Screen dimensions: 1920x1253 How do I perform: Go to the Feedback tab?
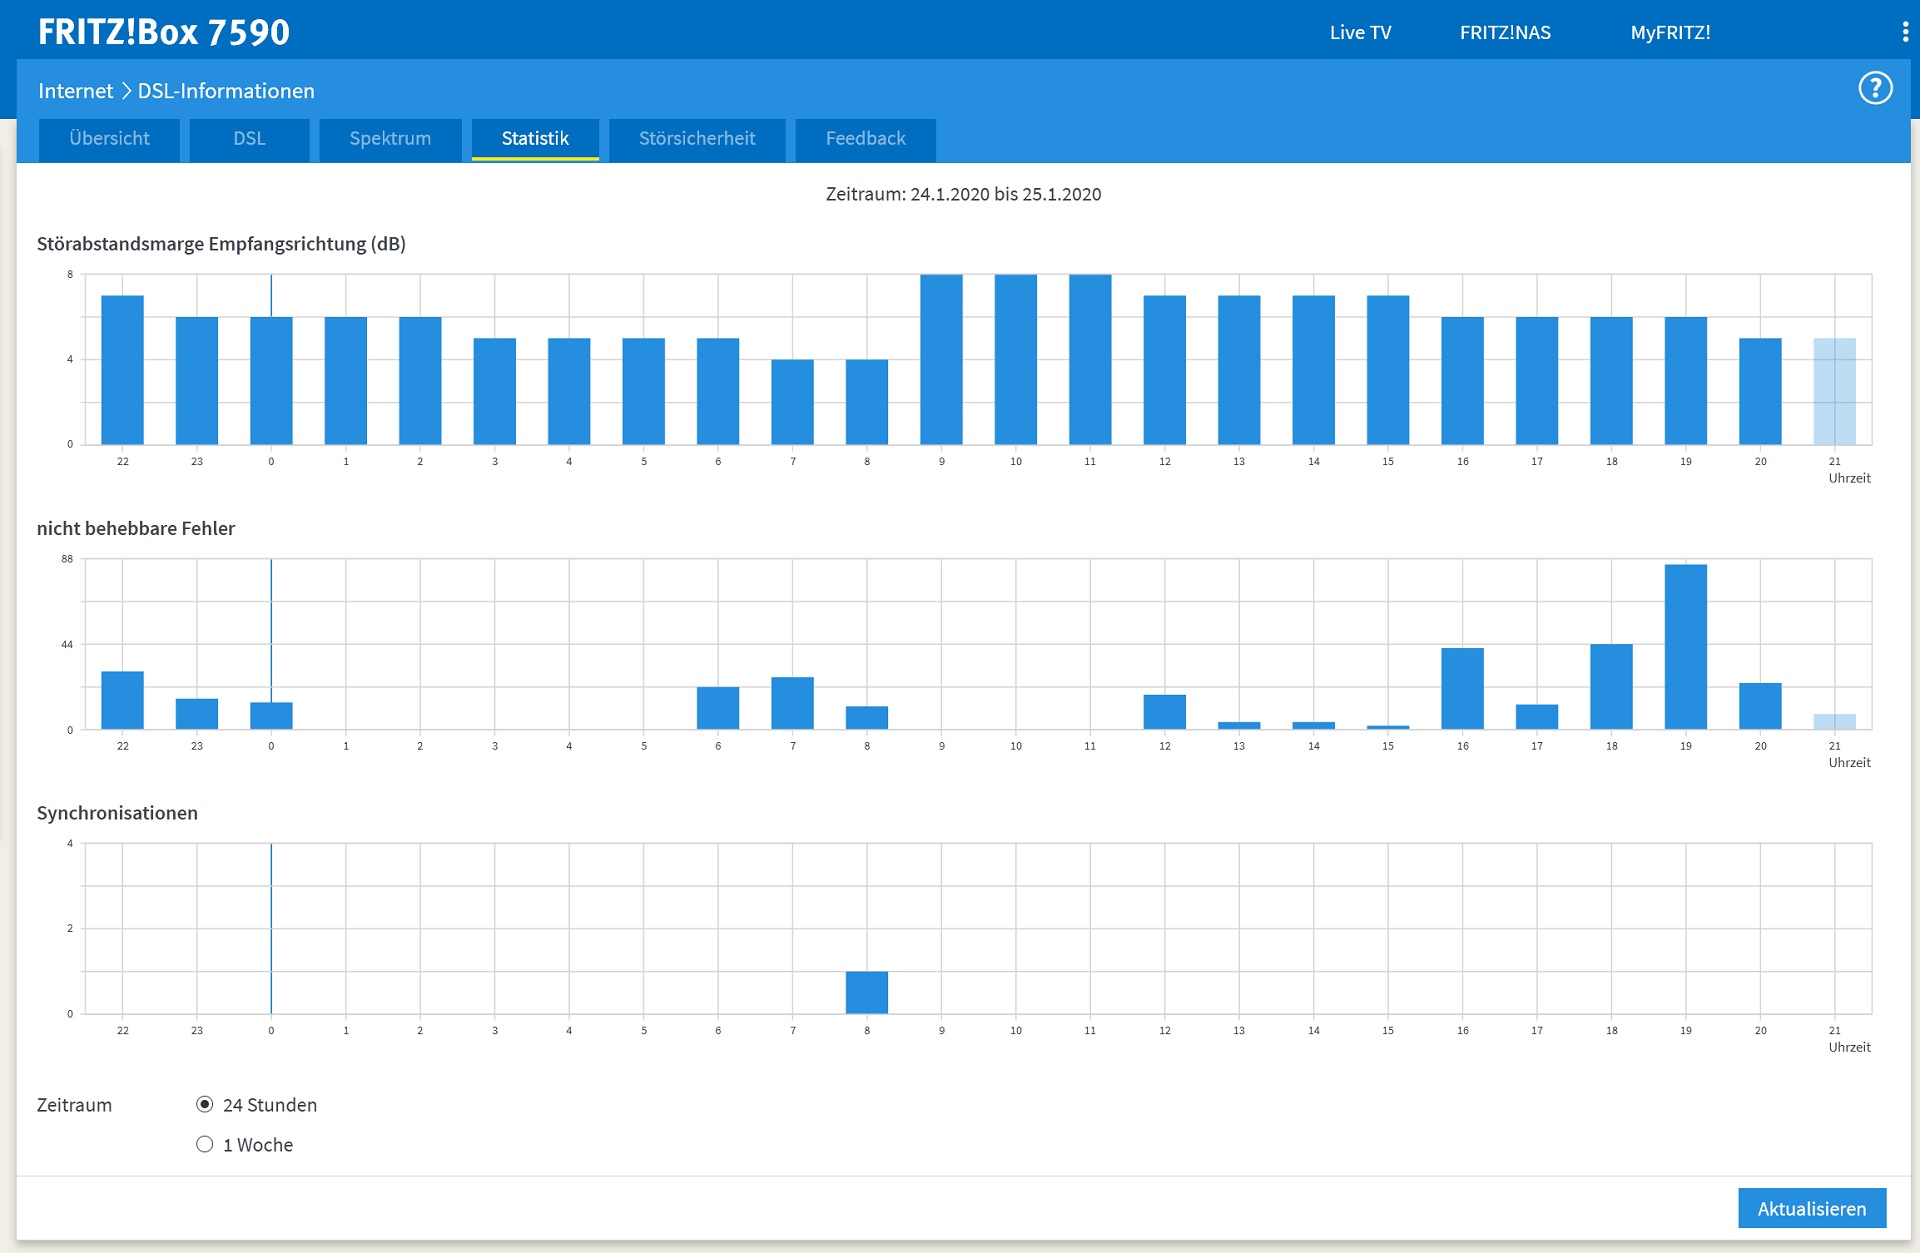[x=865, y=139]
